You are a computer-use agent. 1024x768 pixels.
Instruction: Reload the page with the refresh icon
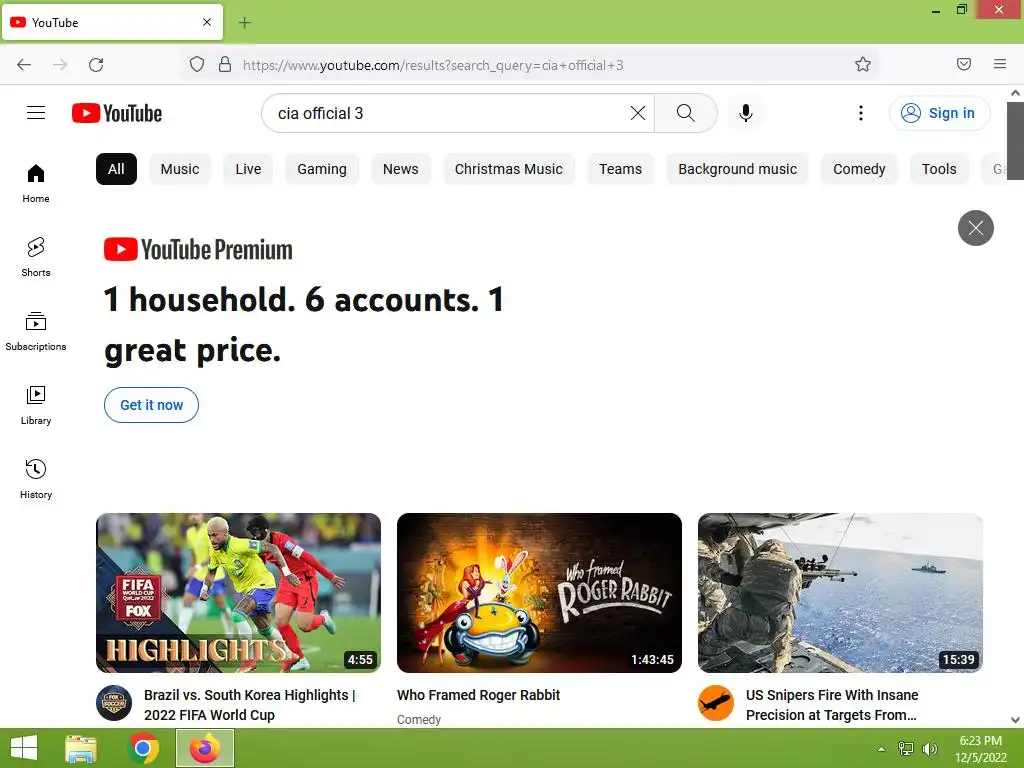coord(96,64)
